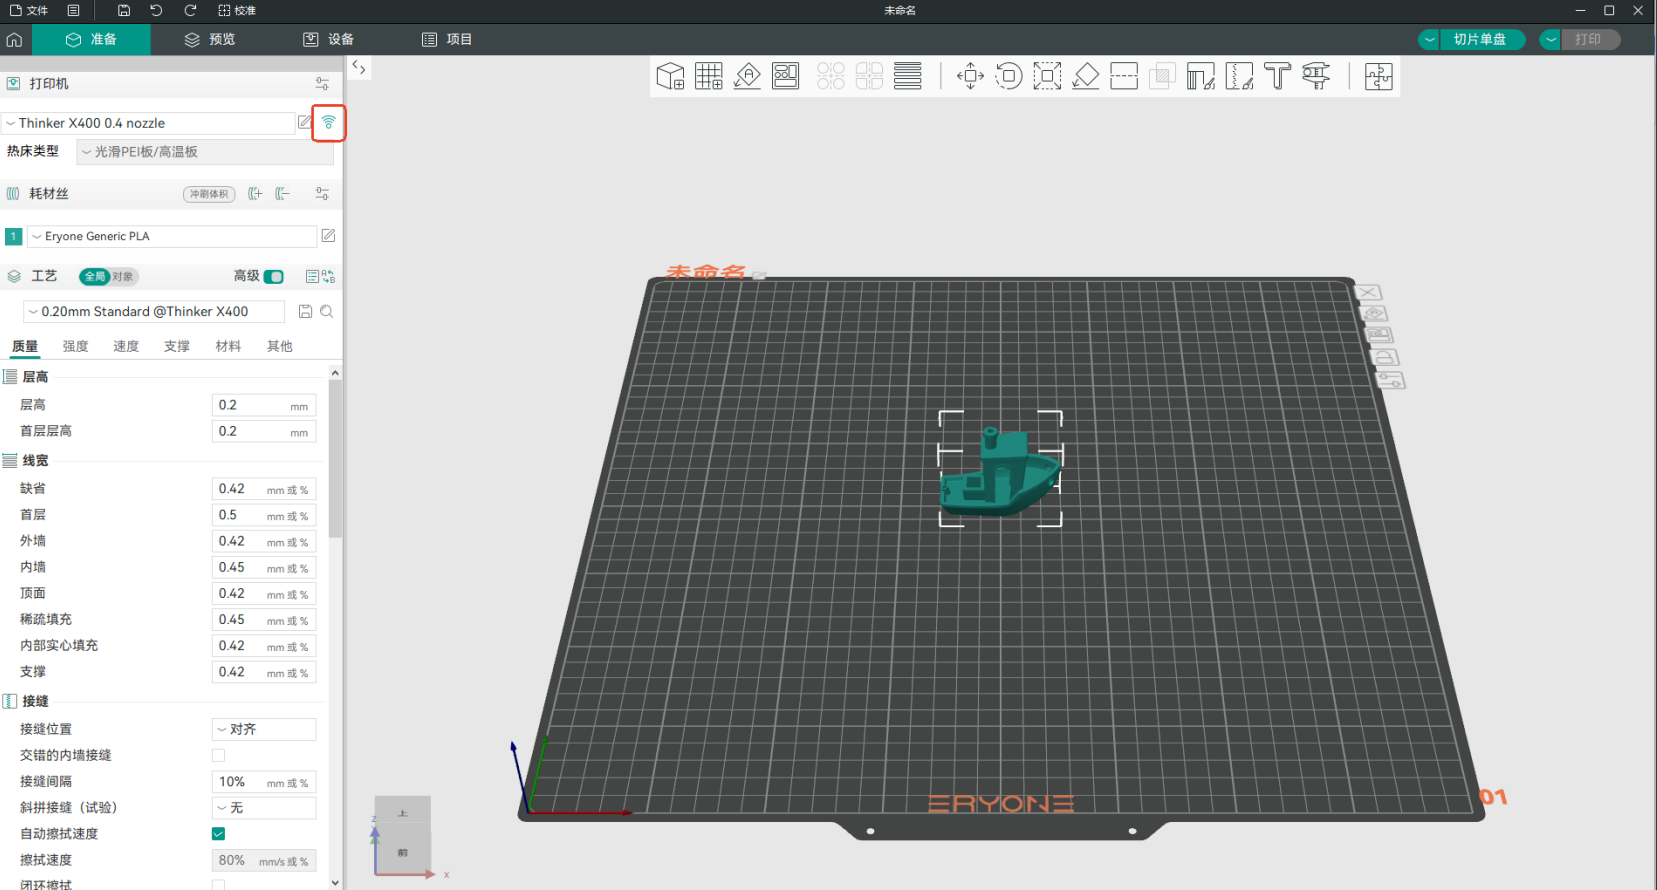Click the add cube primitive icon
The height and width of the screenshot is (890, 1657).
click(x=670, y=76)
